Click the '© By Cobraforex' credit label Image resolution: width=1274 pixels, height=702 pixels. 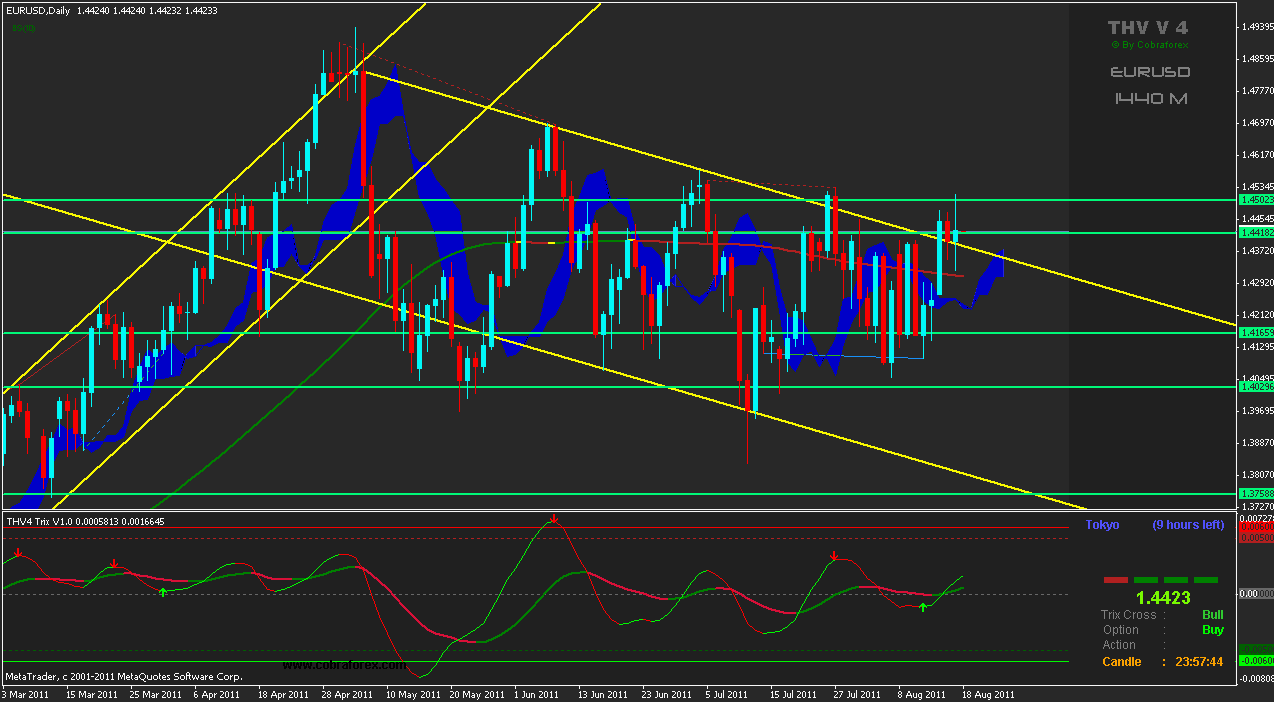[1150, 45]
